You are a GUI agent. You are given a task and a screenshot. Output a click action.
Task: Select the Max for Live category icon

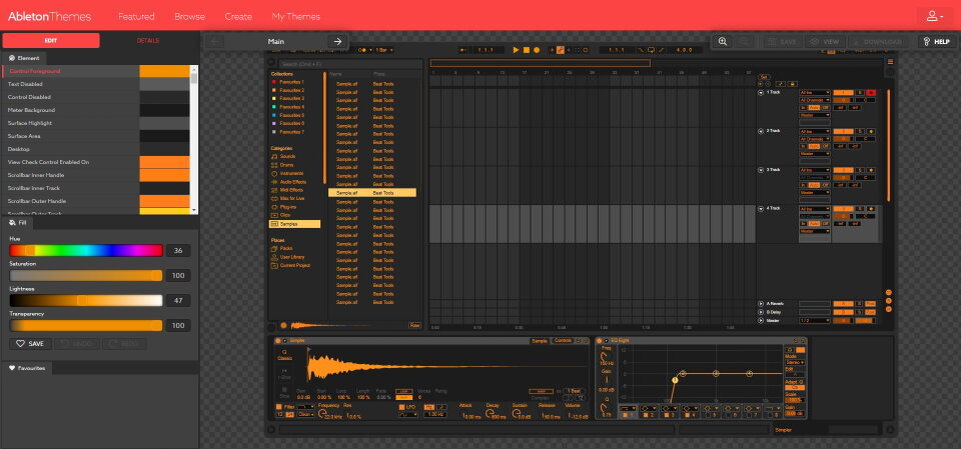275,198
